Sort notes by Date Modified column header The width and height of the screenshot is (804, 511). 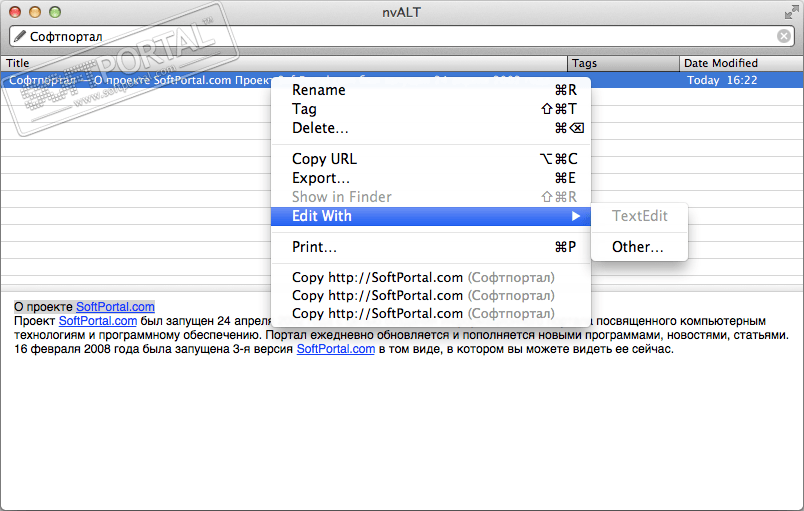point(741,63)
